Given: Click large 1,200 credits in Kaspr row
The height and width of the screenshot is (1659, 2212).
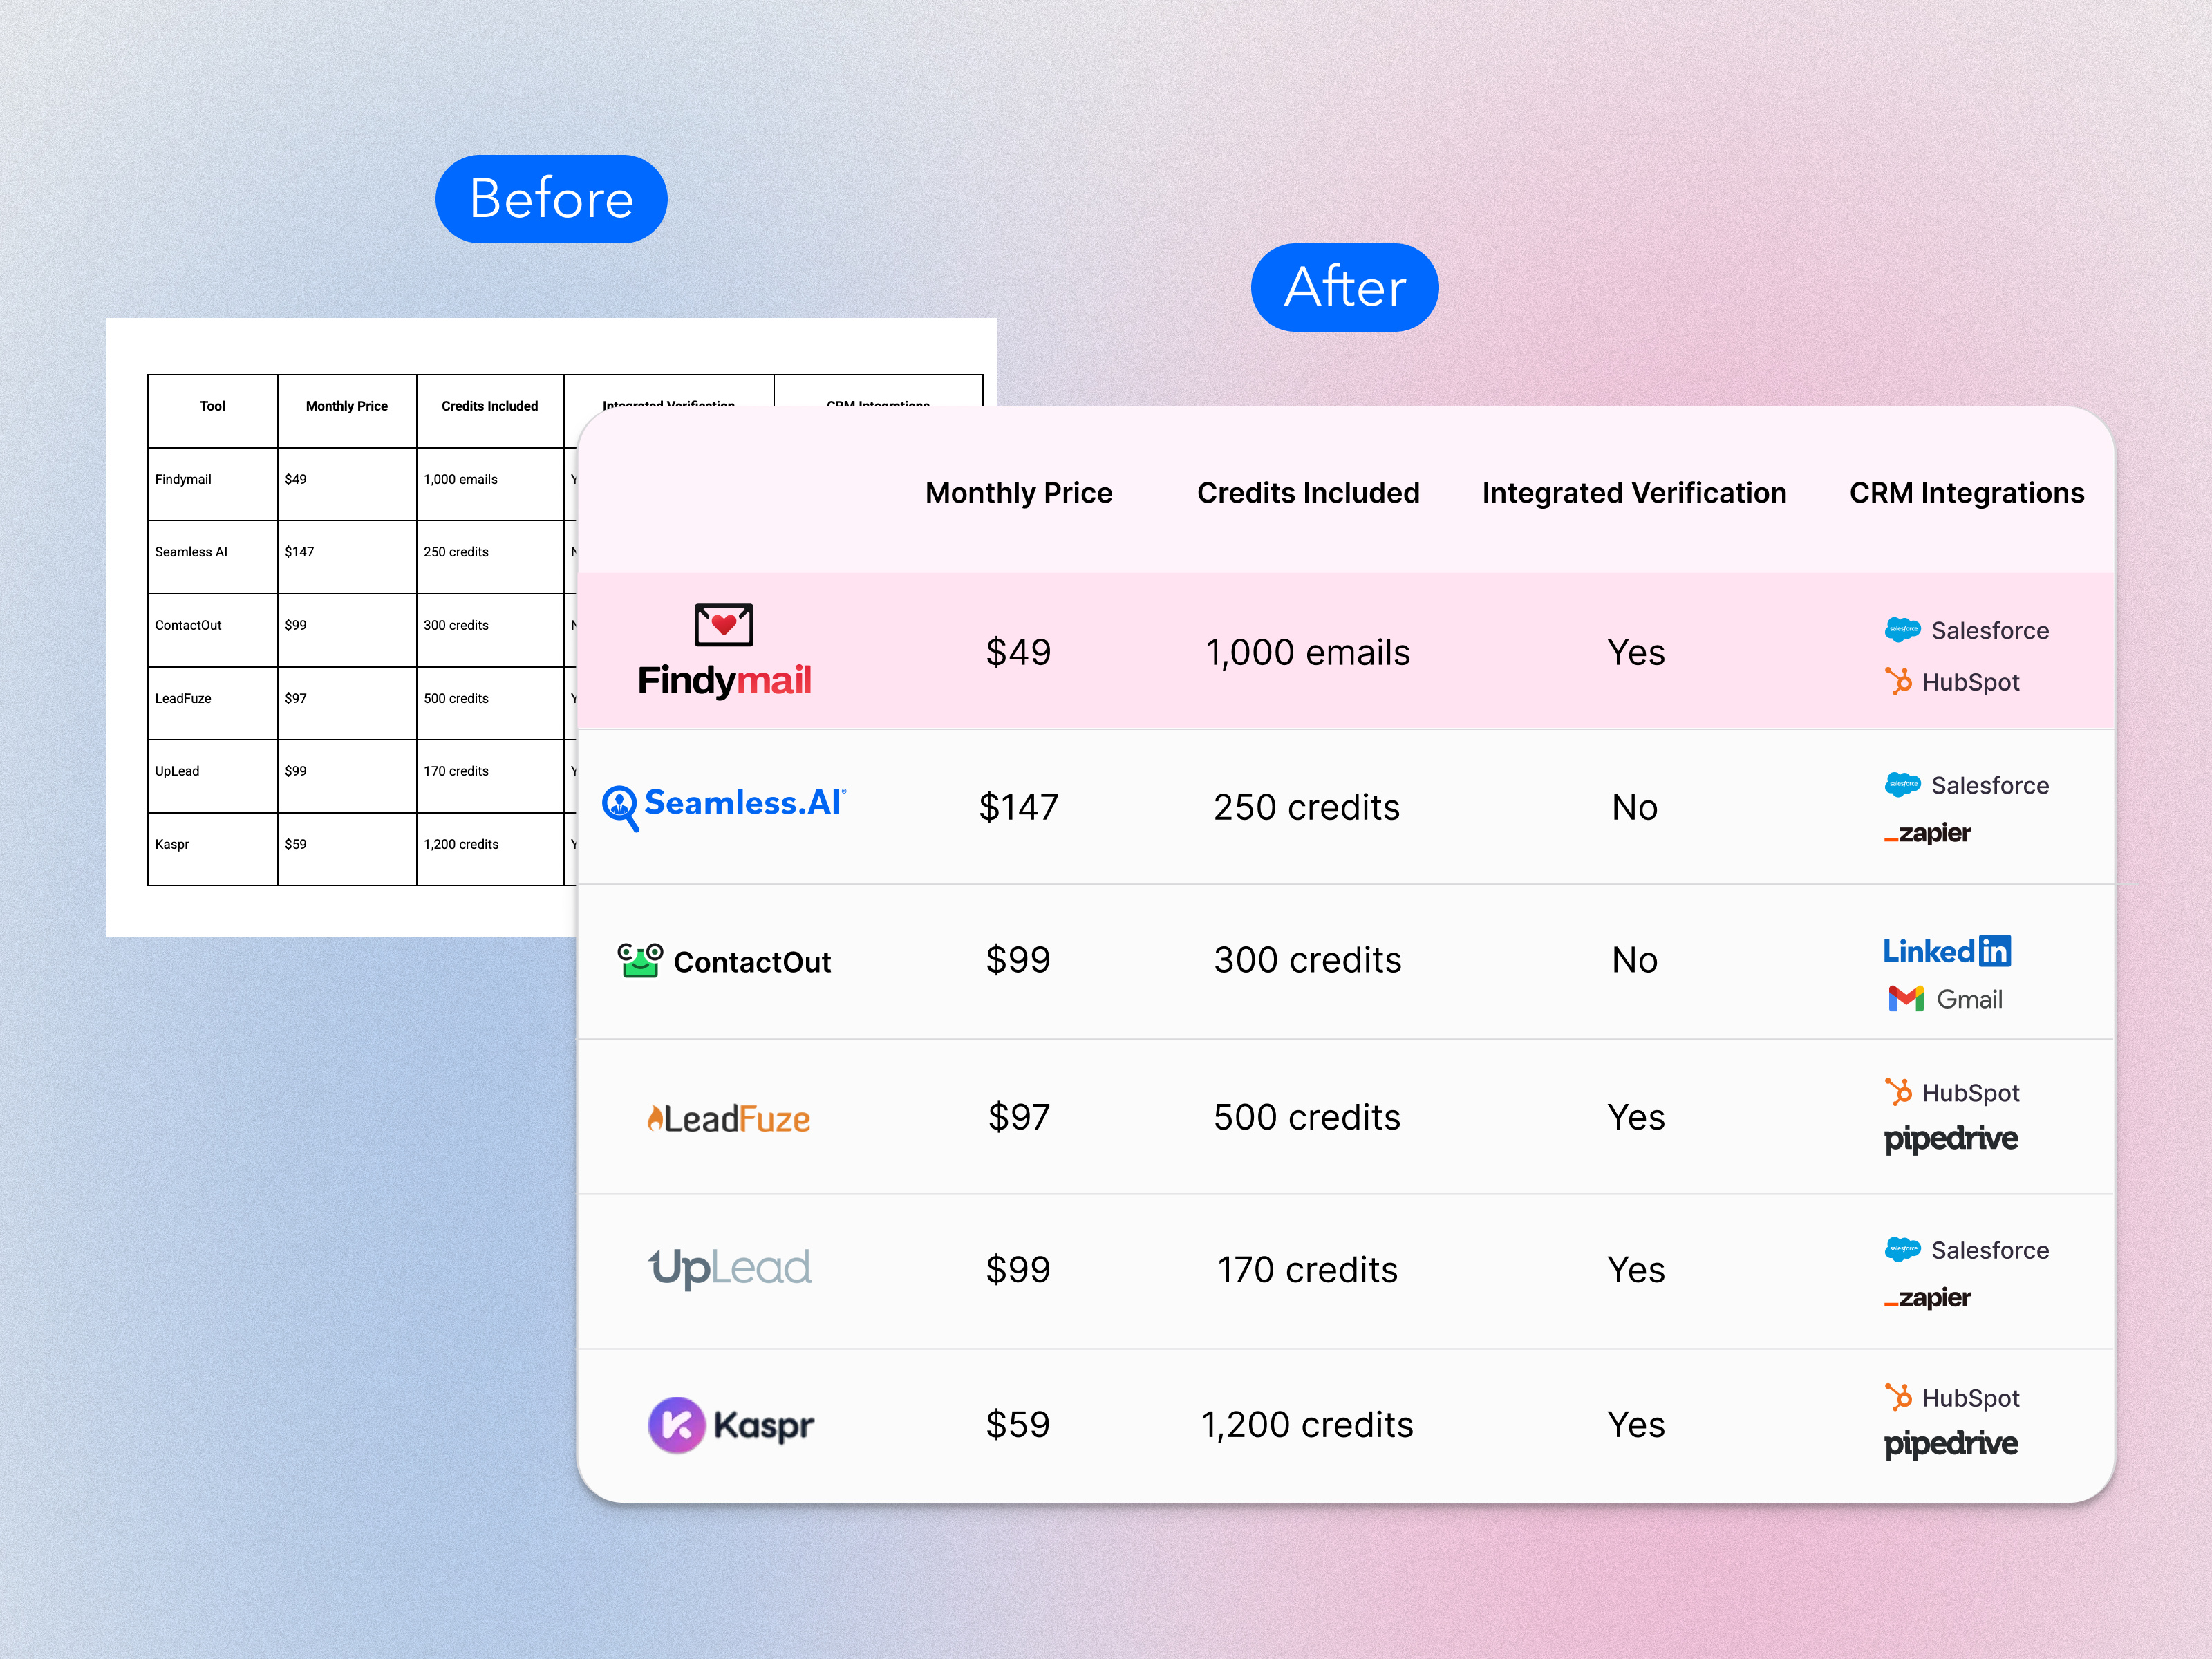Looking at the screenshot, I should point(1307,1425).
